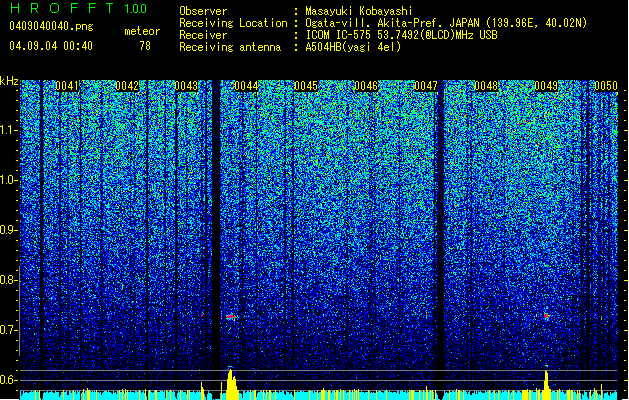This screenshot has height=400, width=629.
Task: Click the Receiving antenna field label
Action: point(230,47)
